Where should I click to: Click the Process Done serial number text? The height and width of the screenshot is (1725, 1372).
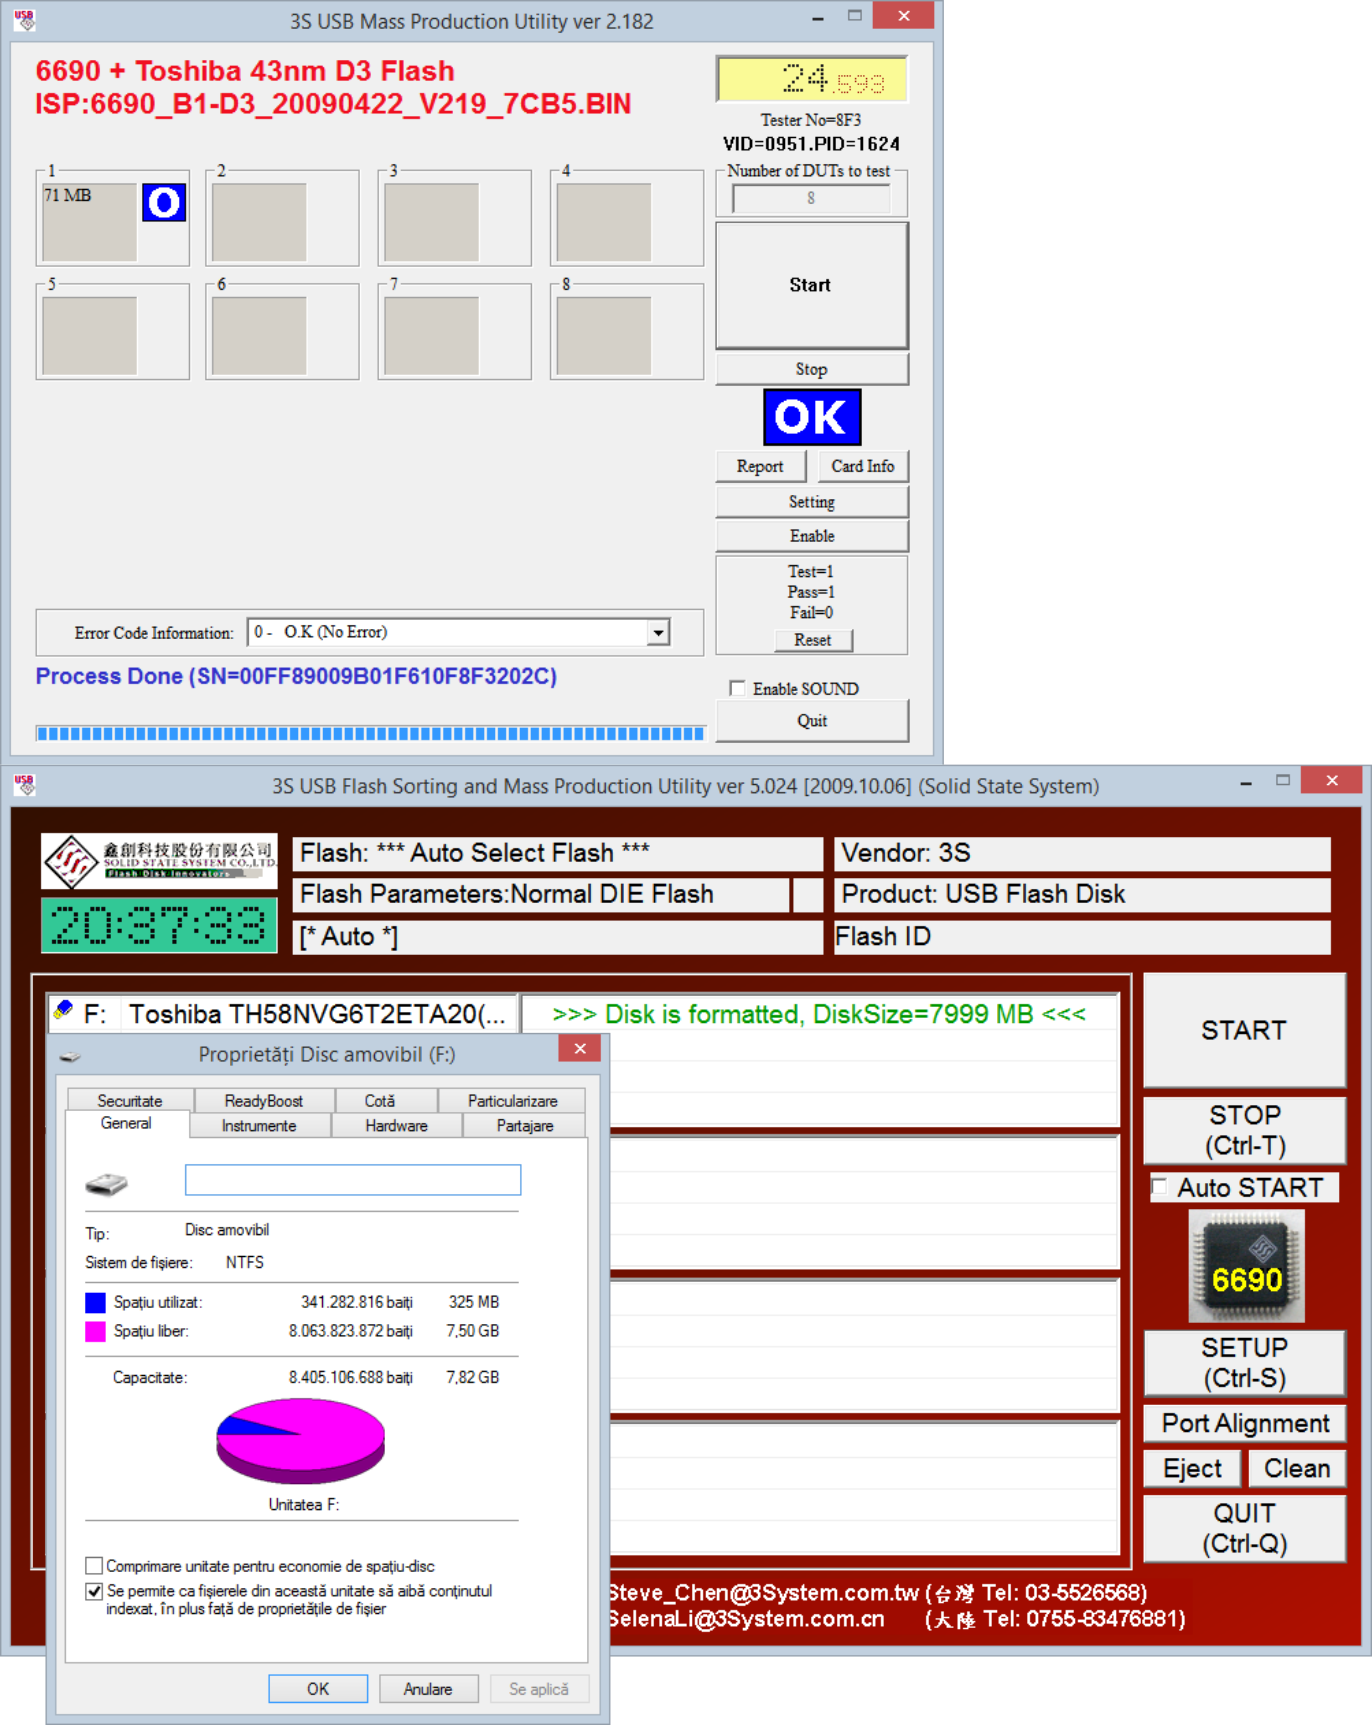(296, 677)
